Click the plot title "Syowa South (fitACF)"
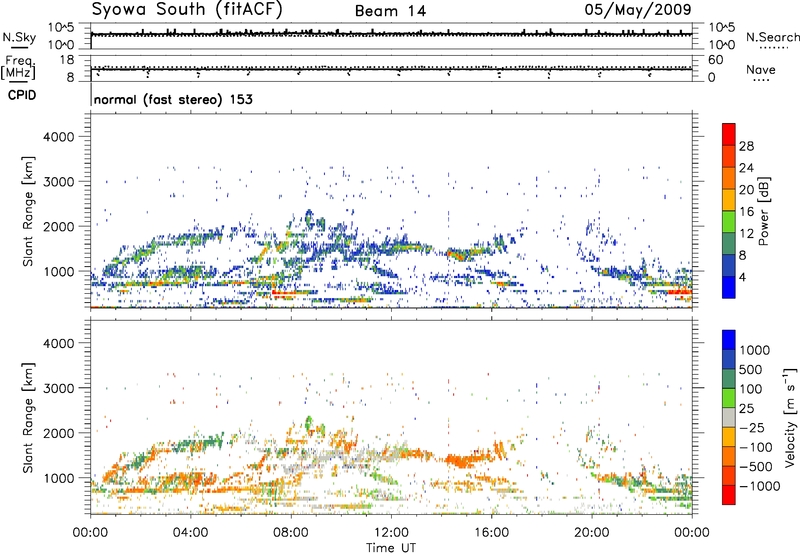The width and height of the screenshot is (800, 554). pyautogui.click(x=187, y=10)
